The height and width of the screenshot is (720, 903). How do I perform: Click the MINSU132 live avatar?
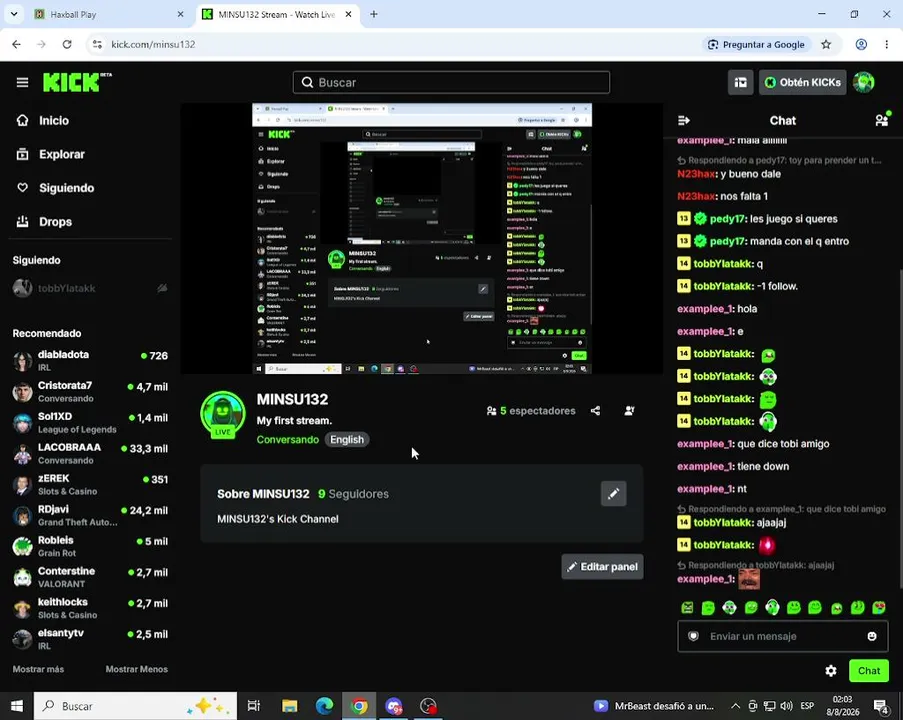point(223,415)
